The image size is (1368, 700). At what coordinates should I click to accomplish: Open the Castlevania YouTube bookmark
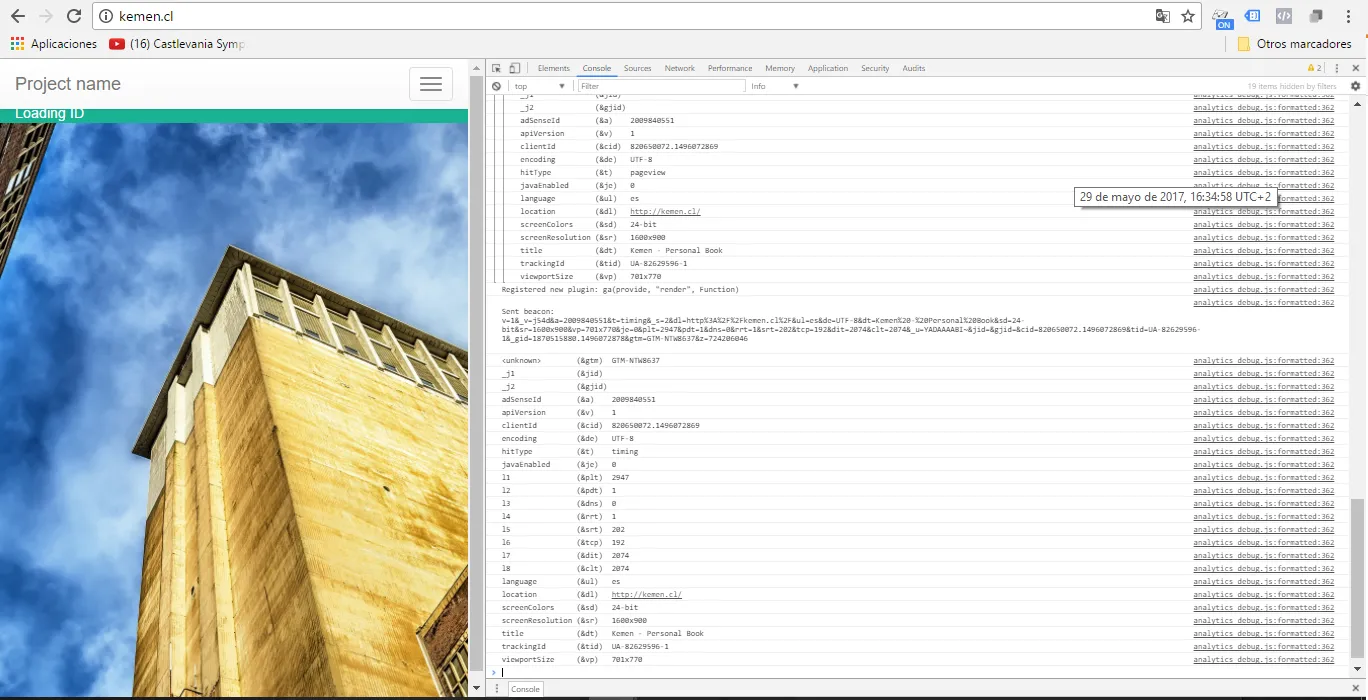coord(177,44)
